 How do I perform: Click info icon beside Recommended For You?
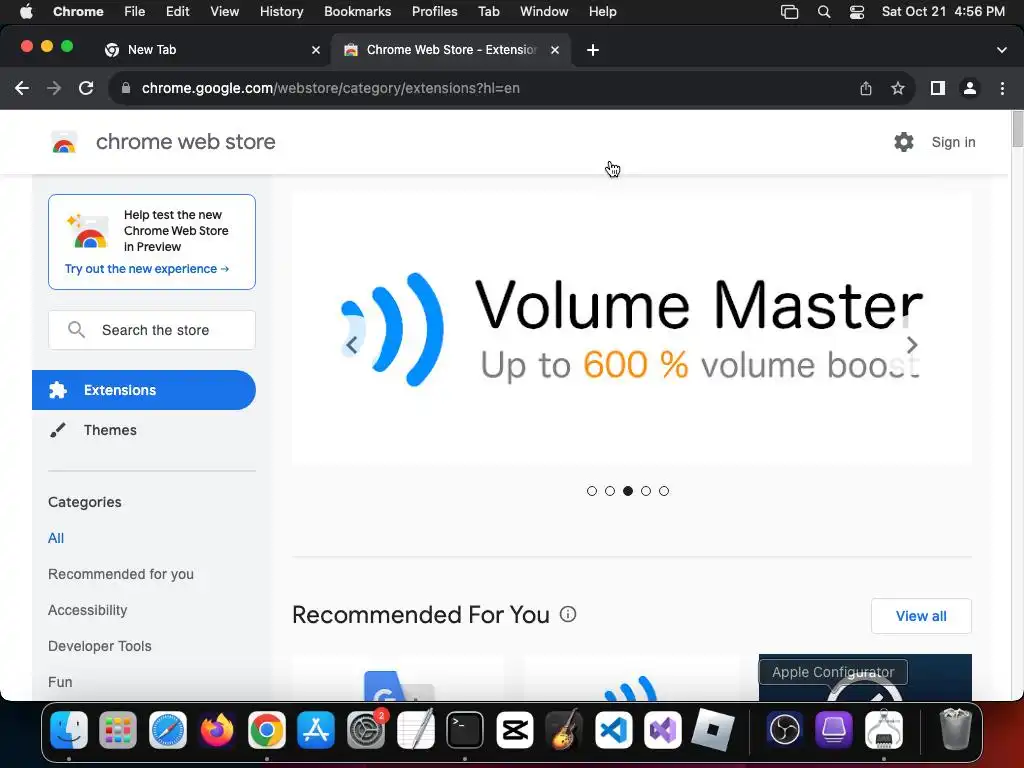point(568,615)
